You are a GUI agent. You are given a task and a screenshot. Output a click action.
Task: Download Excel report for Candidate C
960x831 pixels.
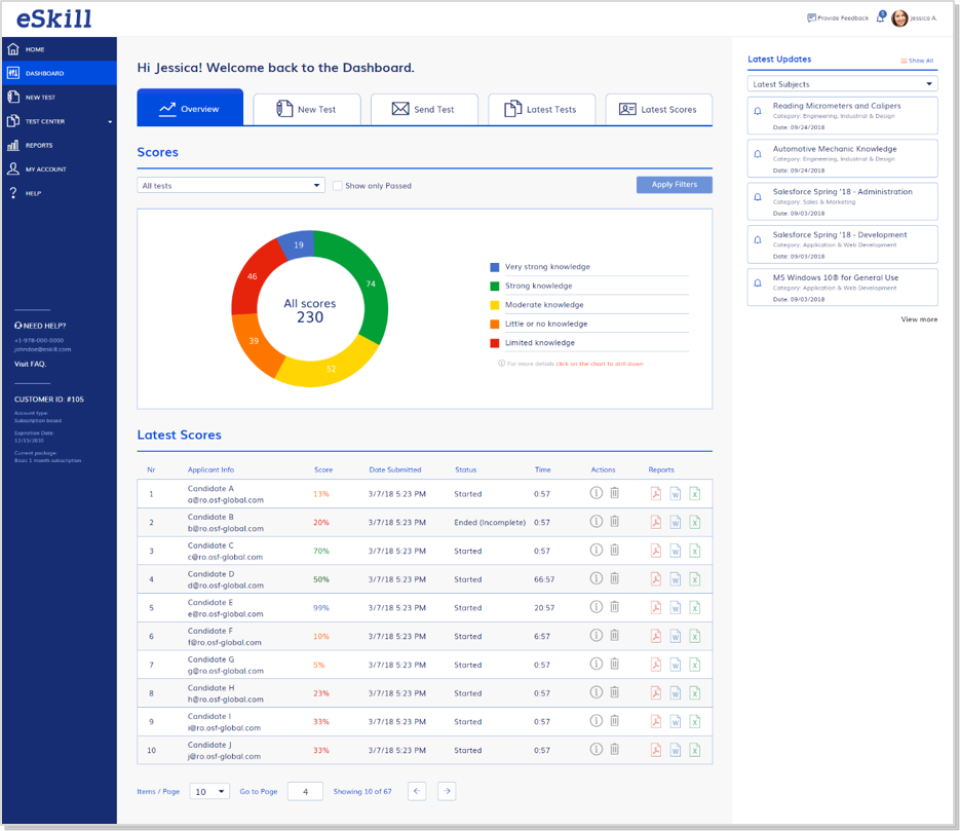click(x=694, y=550)
